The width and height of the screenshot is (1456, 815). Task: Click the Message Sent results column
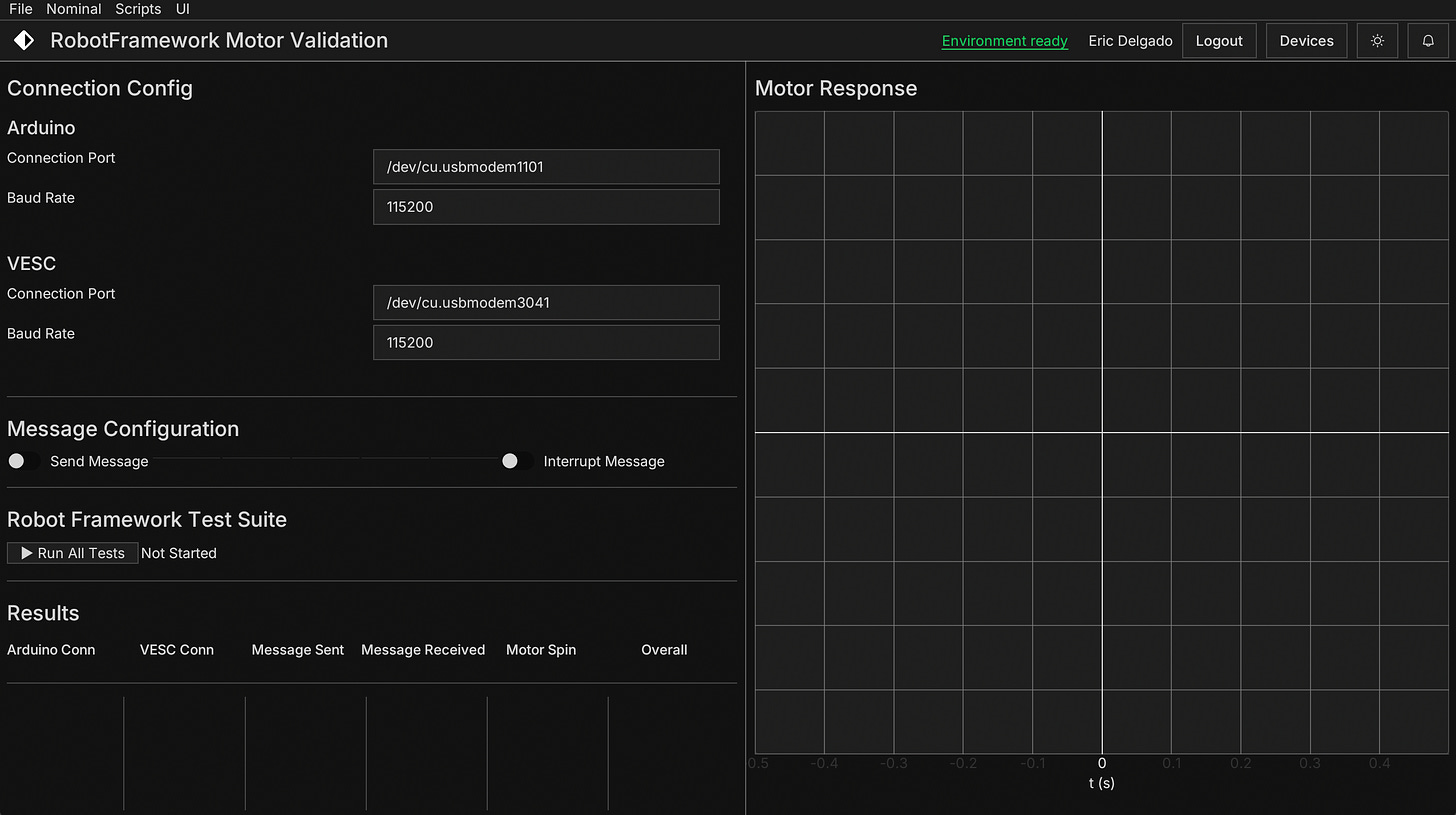tap(298, 650)
